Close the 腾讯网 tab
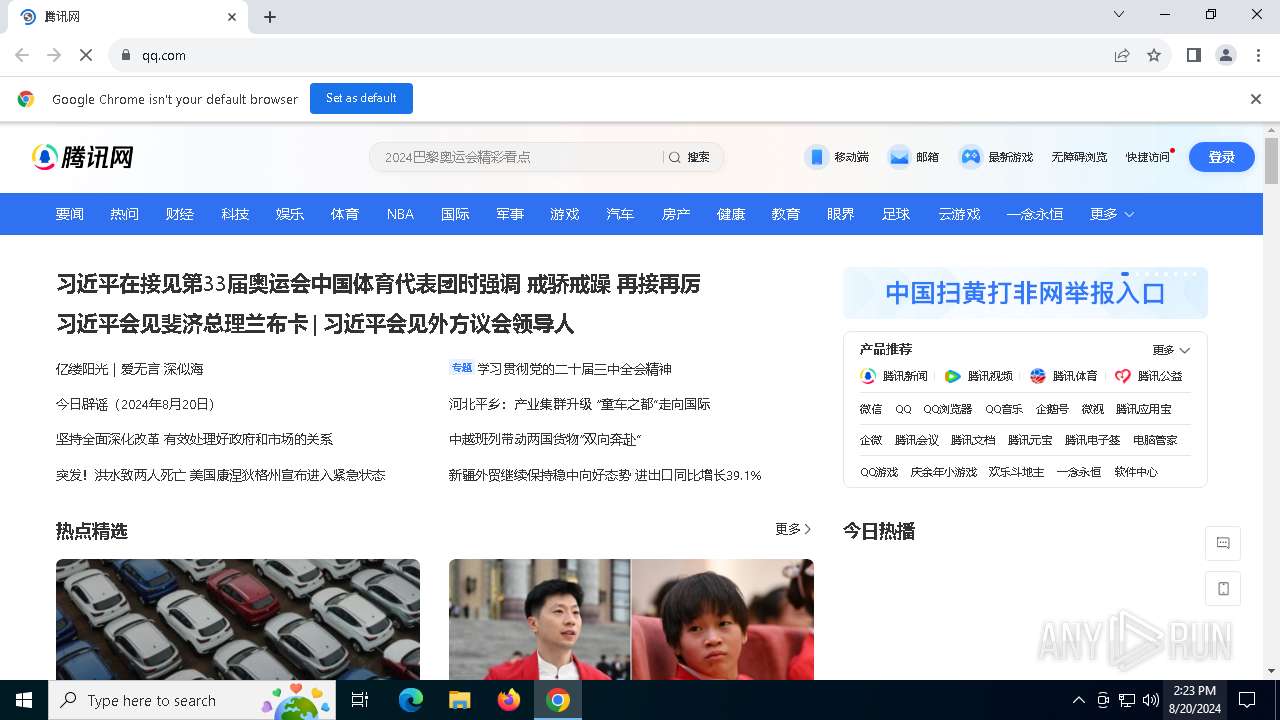Viewport: 1280px width, 720px height. [x=232, y=17]
